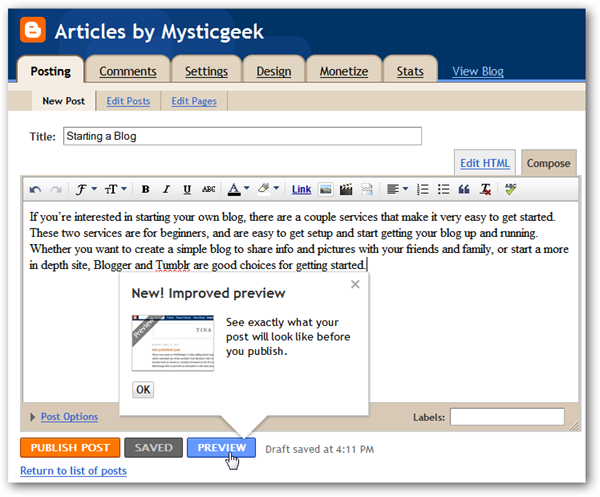Image resolution: width=600 pixels, height=497 pixels.
Task: Open the text alignment dropdown
Action: coord(397,189)
